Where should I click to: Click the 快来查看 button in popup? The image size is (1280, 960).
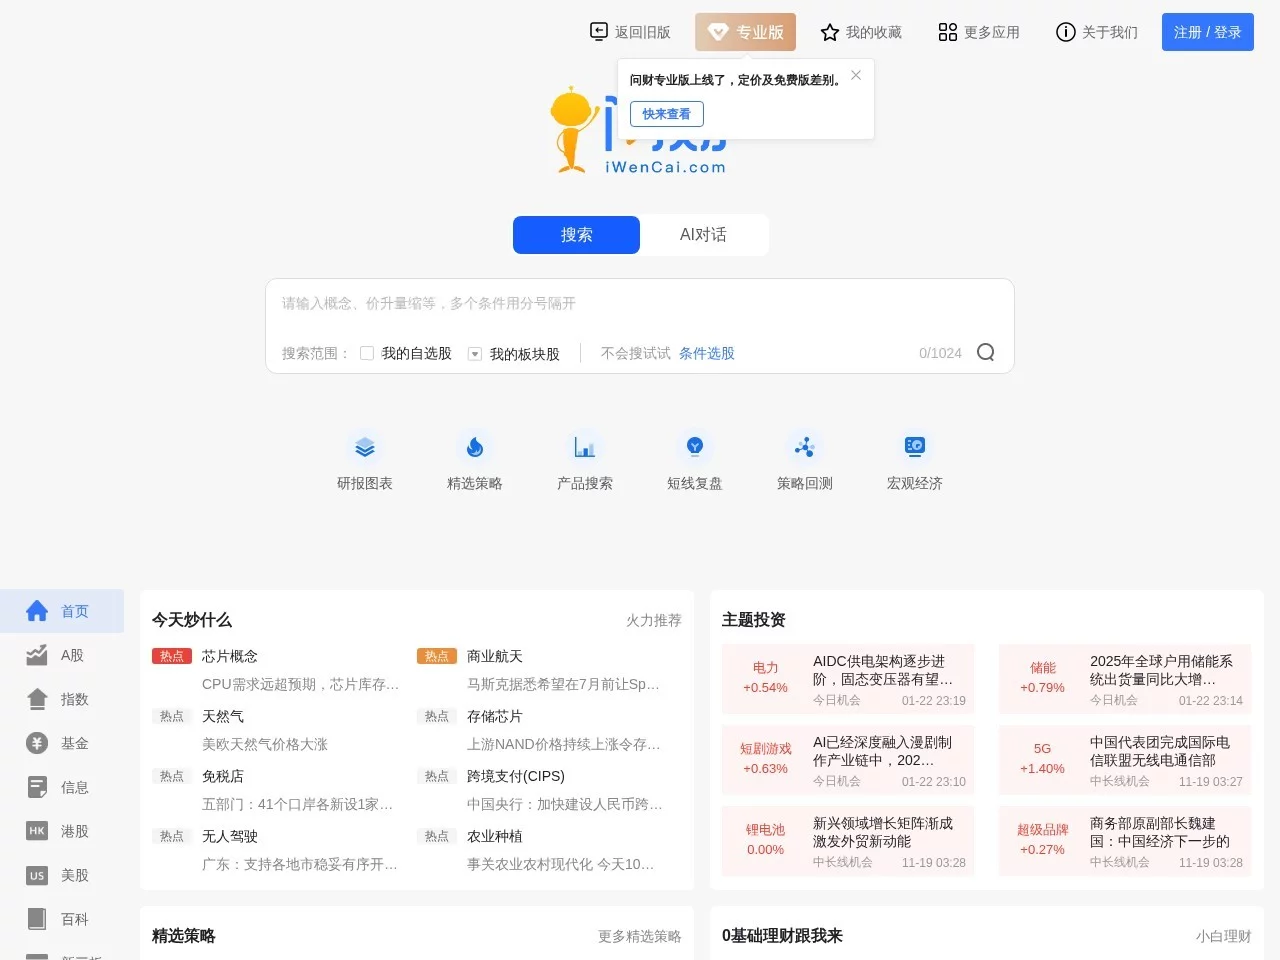[x=666, y=113]
